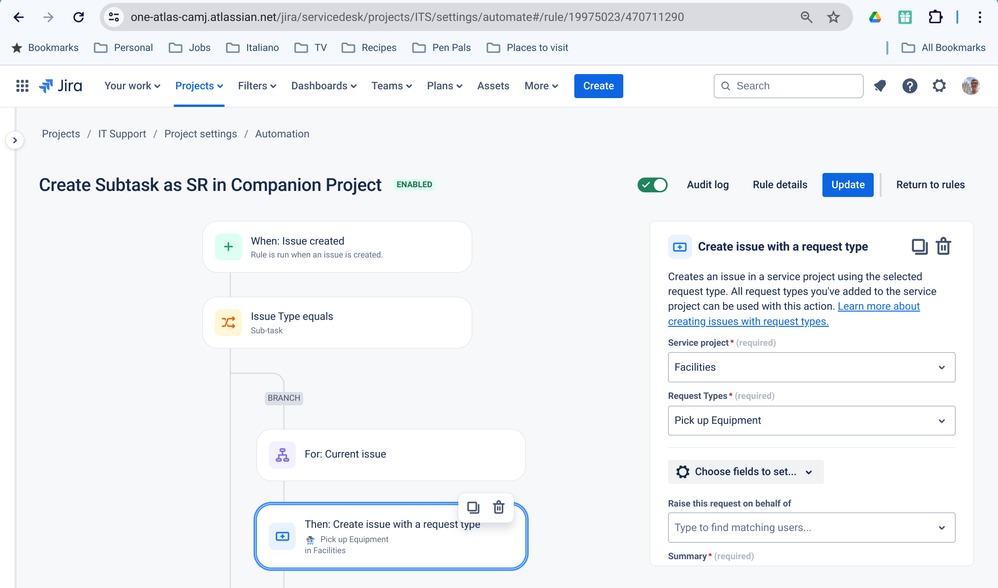Image resolution: width=998 pixels, height=588 pixels.
Task: Select the Issue Type equals condition card
Action: pos(337,322)
